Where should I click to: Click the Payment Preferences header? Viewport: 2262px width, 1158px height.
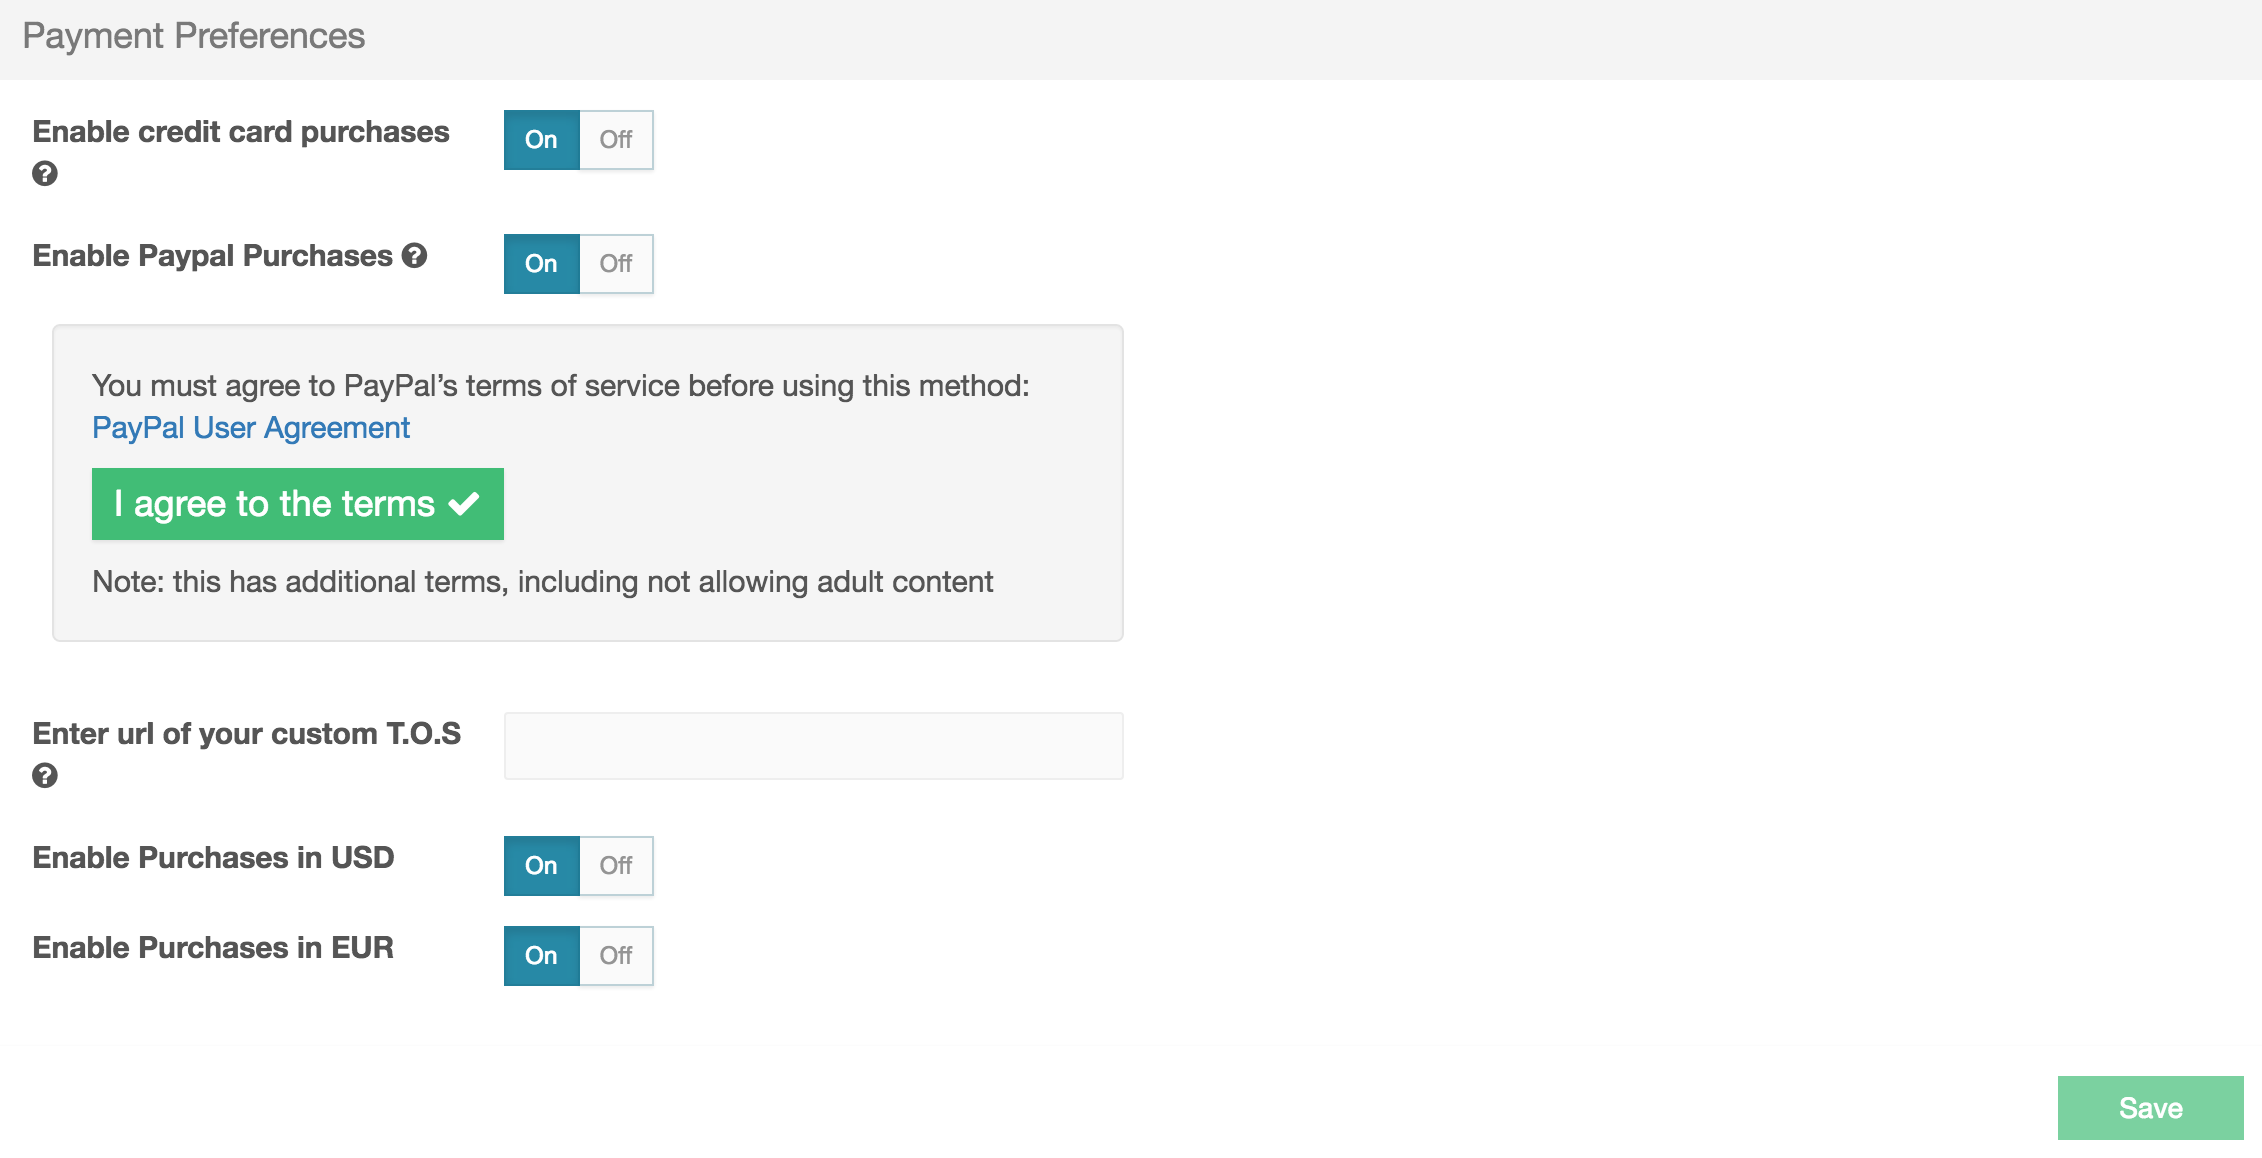click(194, 36)
